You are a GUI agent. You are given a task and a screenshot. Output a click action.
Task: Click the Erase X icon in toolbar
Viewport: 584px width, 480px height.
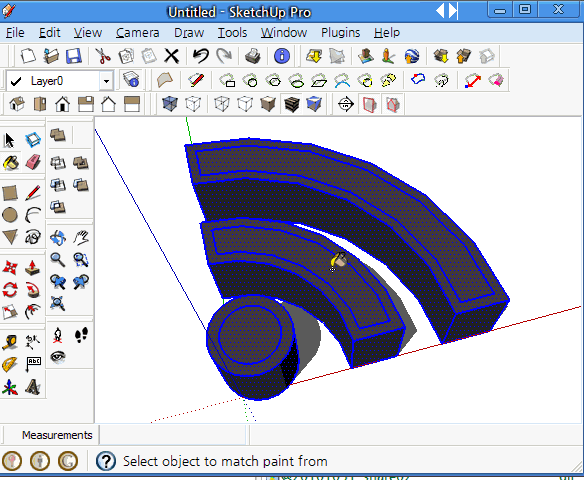coord(172,56)
